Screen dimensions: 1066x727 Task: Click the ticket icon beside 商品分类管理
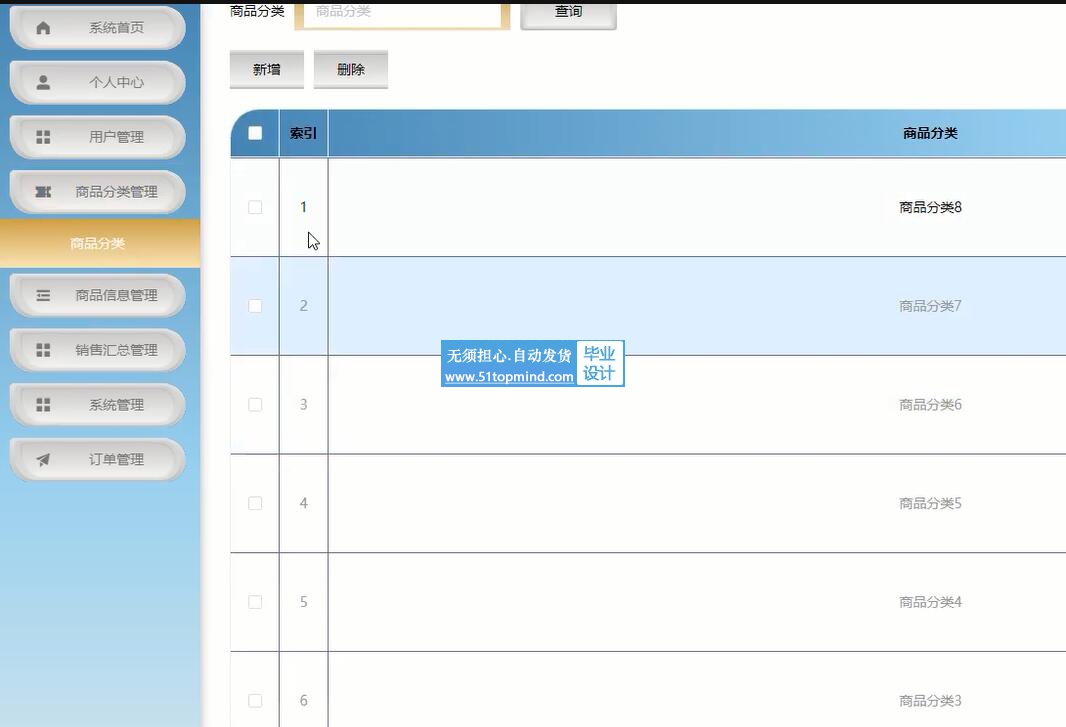[43, 192]
